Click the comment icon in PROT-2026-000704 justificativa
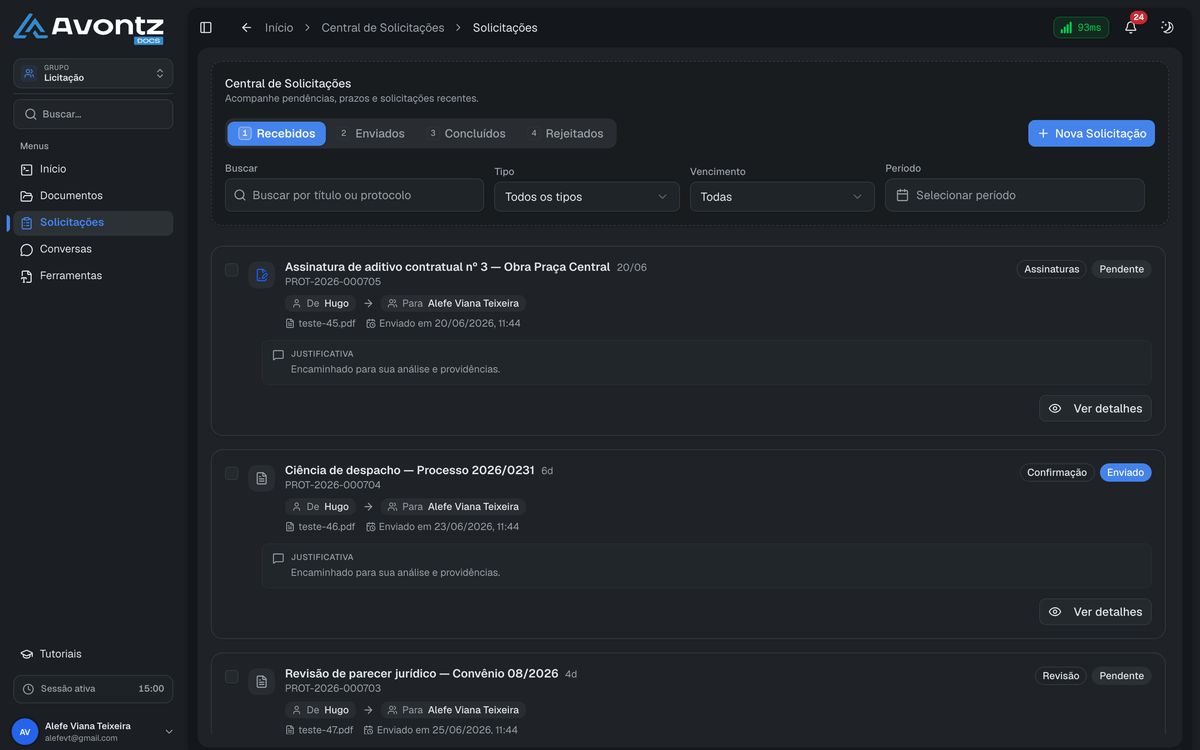The image size is (1200, 750). (x=278, y=558)
